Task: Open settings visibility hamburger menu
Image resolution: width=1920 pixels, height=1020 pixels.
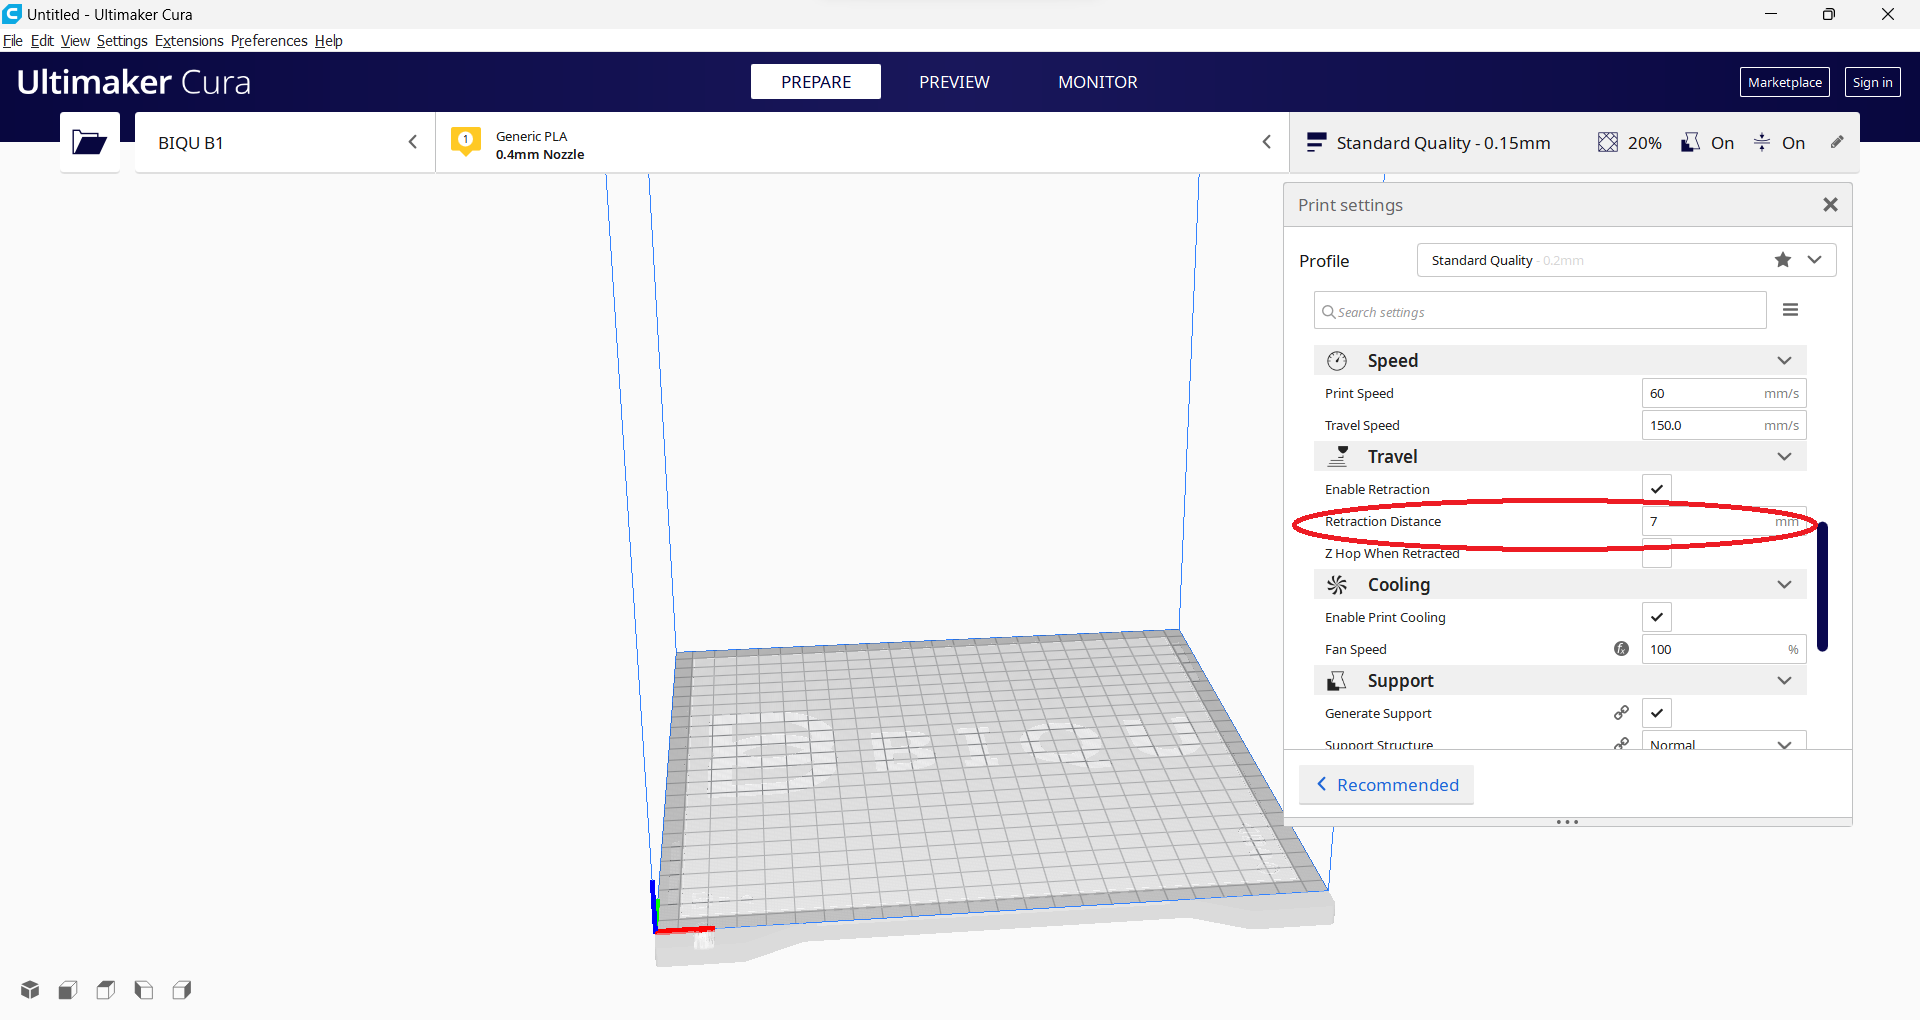Action: click(1790, 310)
